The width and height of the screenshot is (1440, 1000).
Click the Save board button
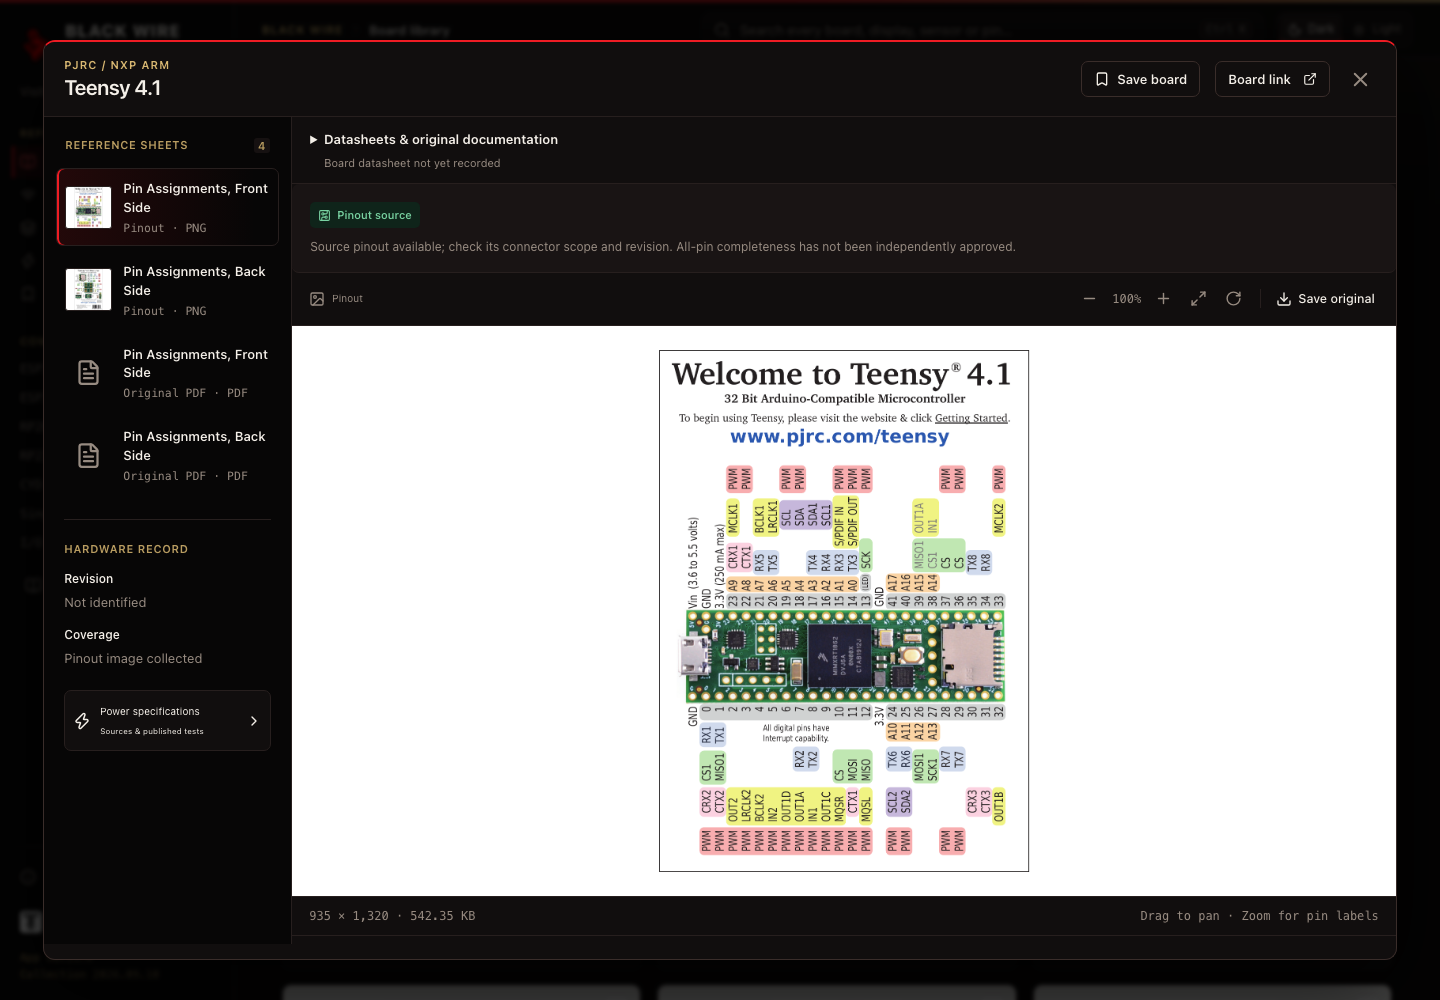click(1140, 79)
